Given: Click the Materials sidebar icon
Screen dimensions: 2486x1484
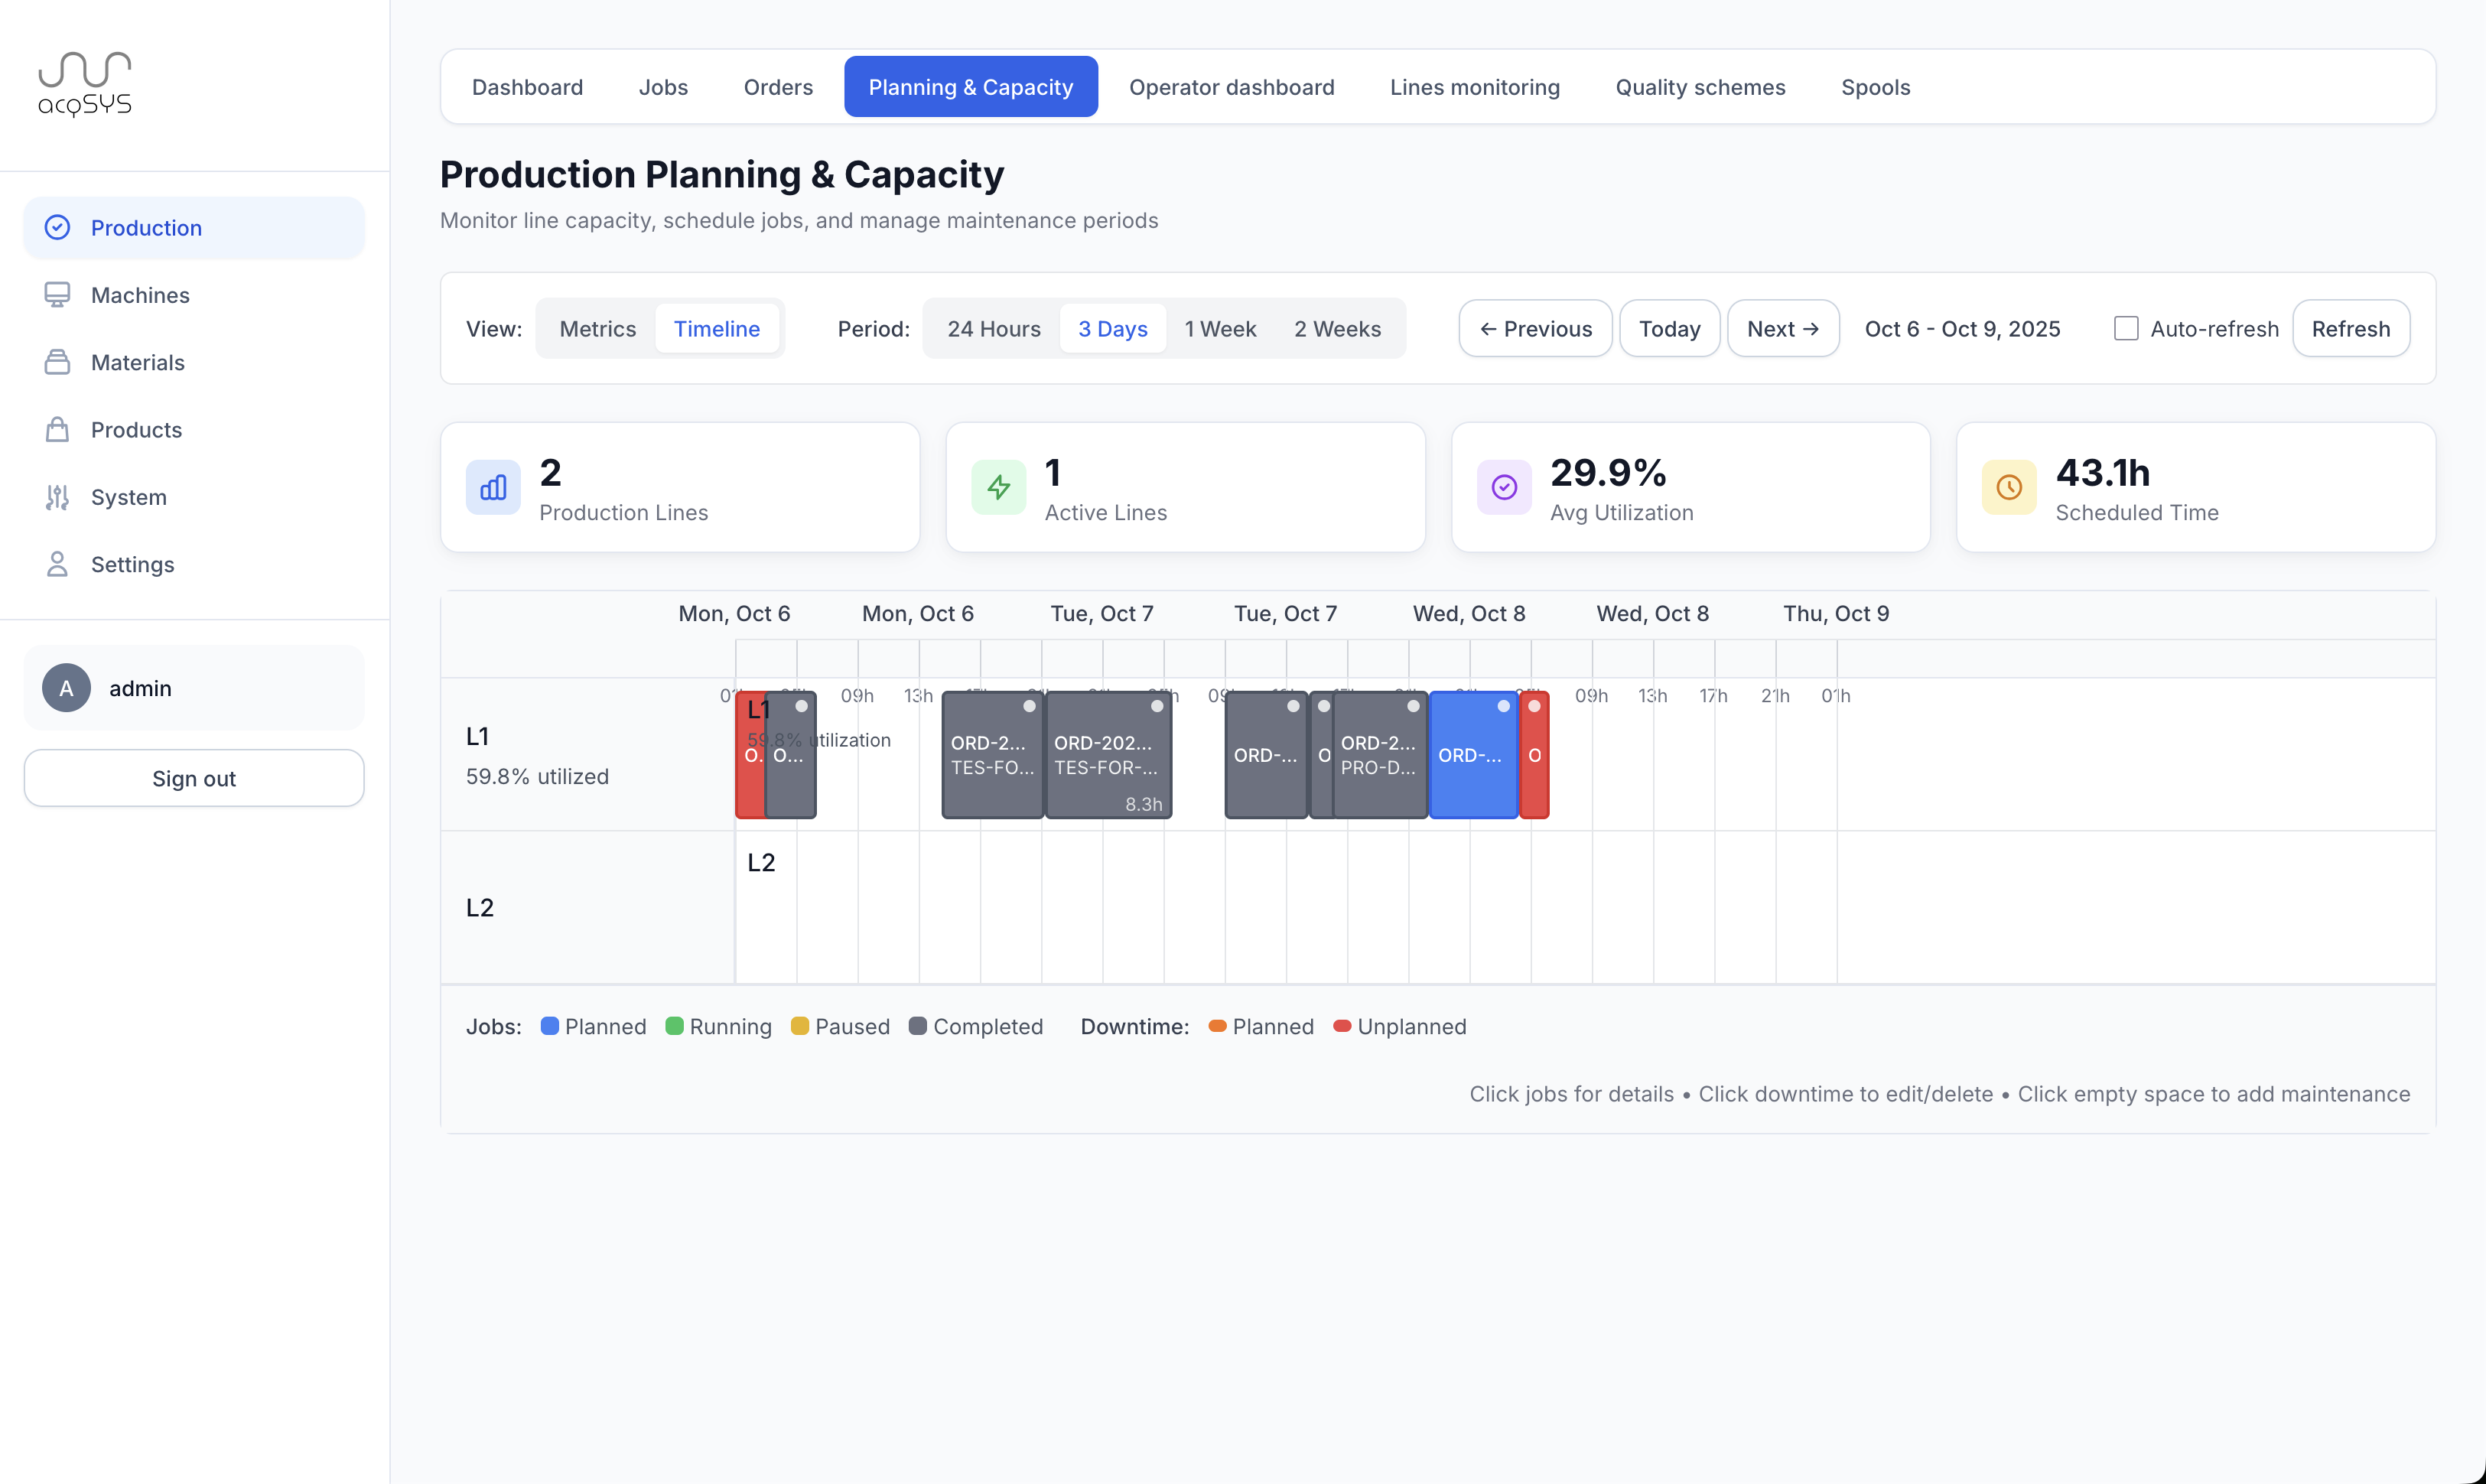Looking at the screenshot, I should pos(57,362).
